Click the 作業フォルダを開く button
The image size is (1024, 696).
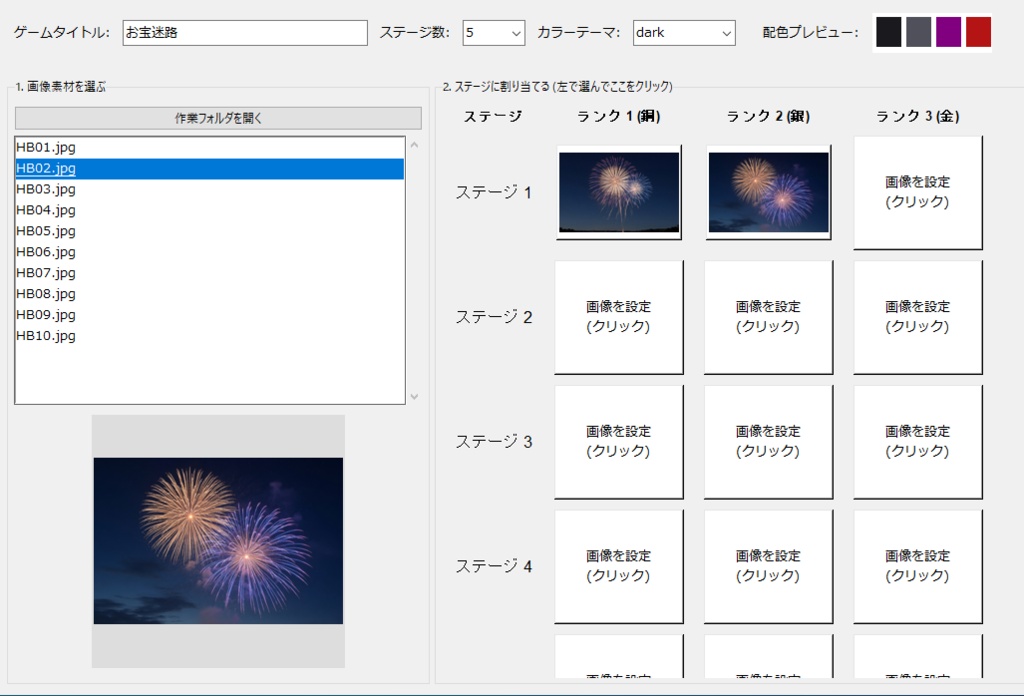(218, 118)
